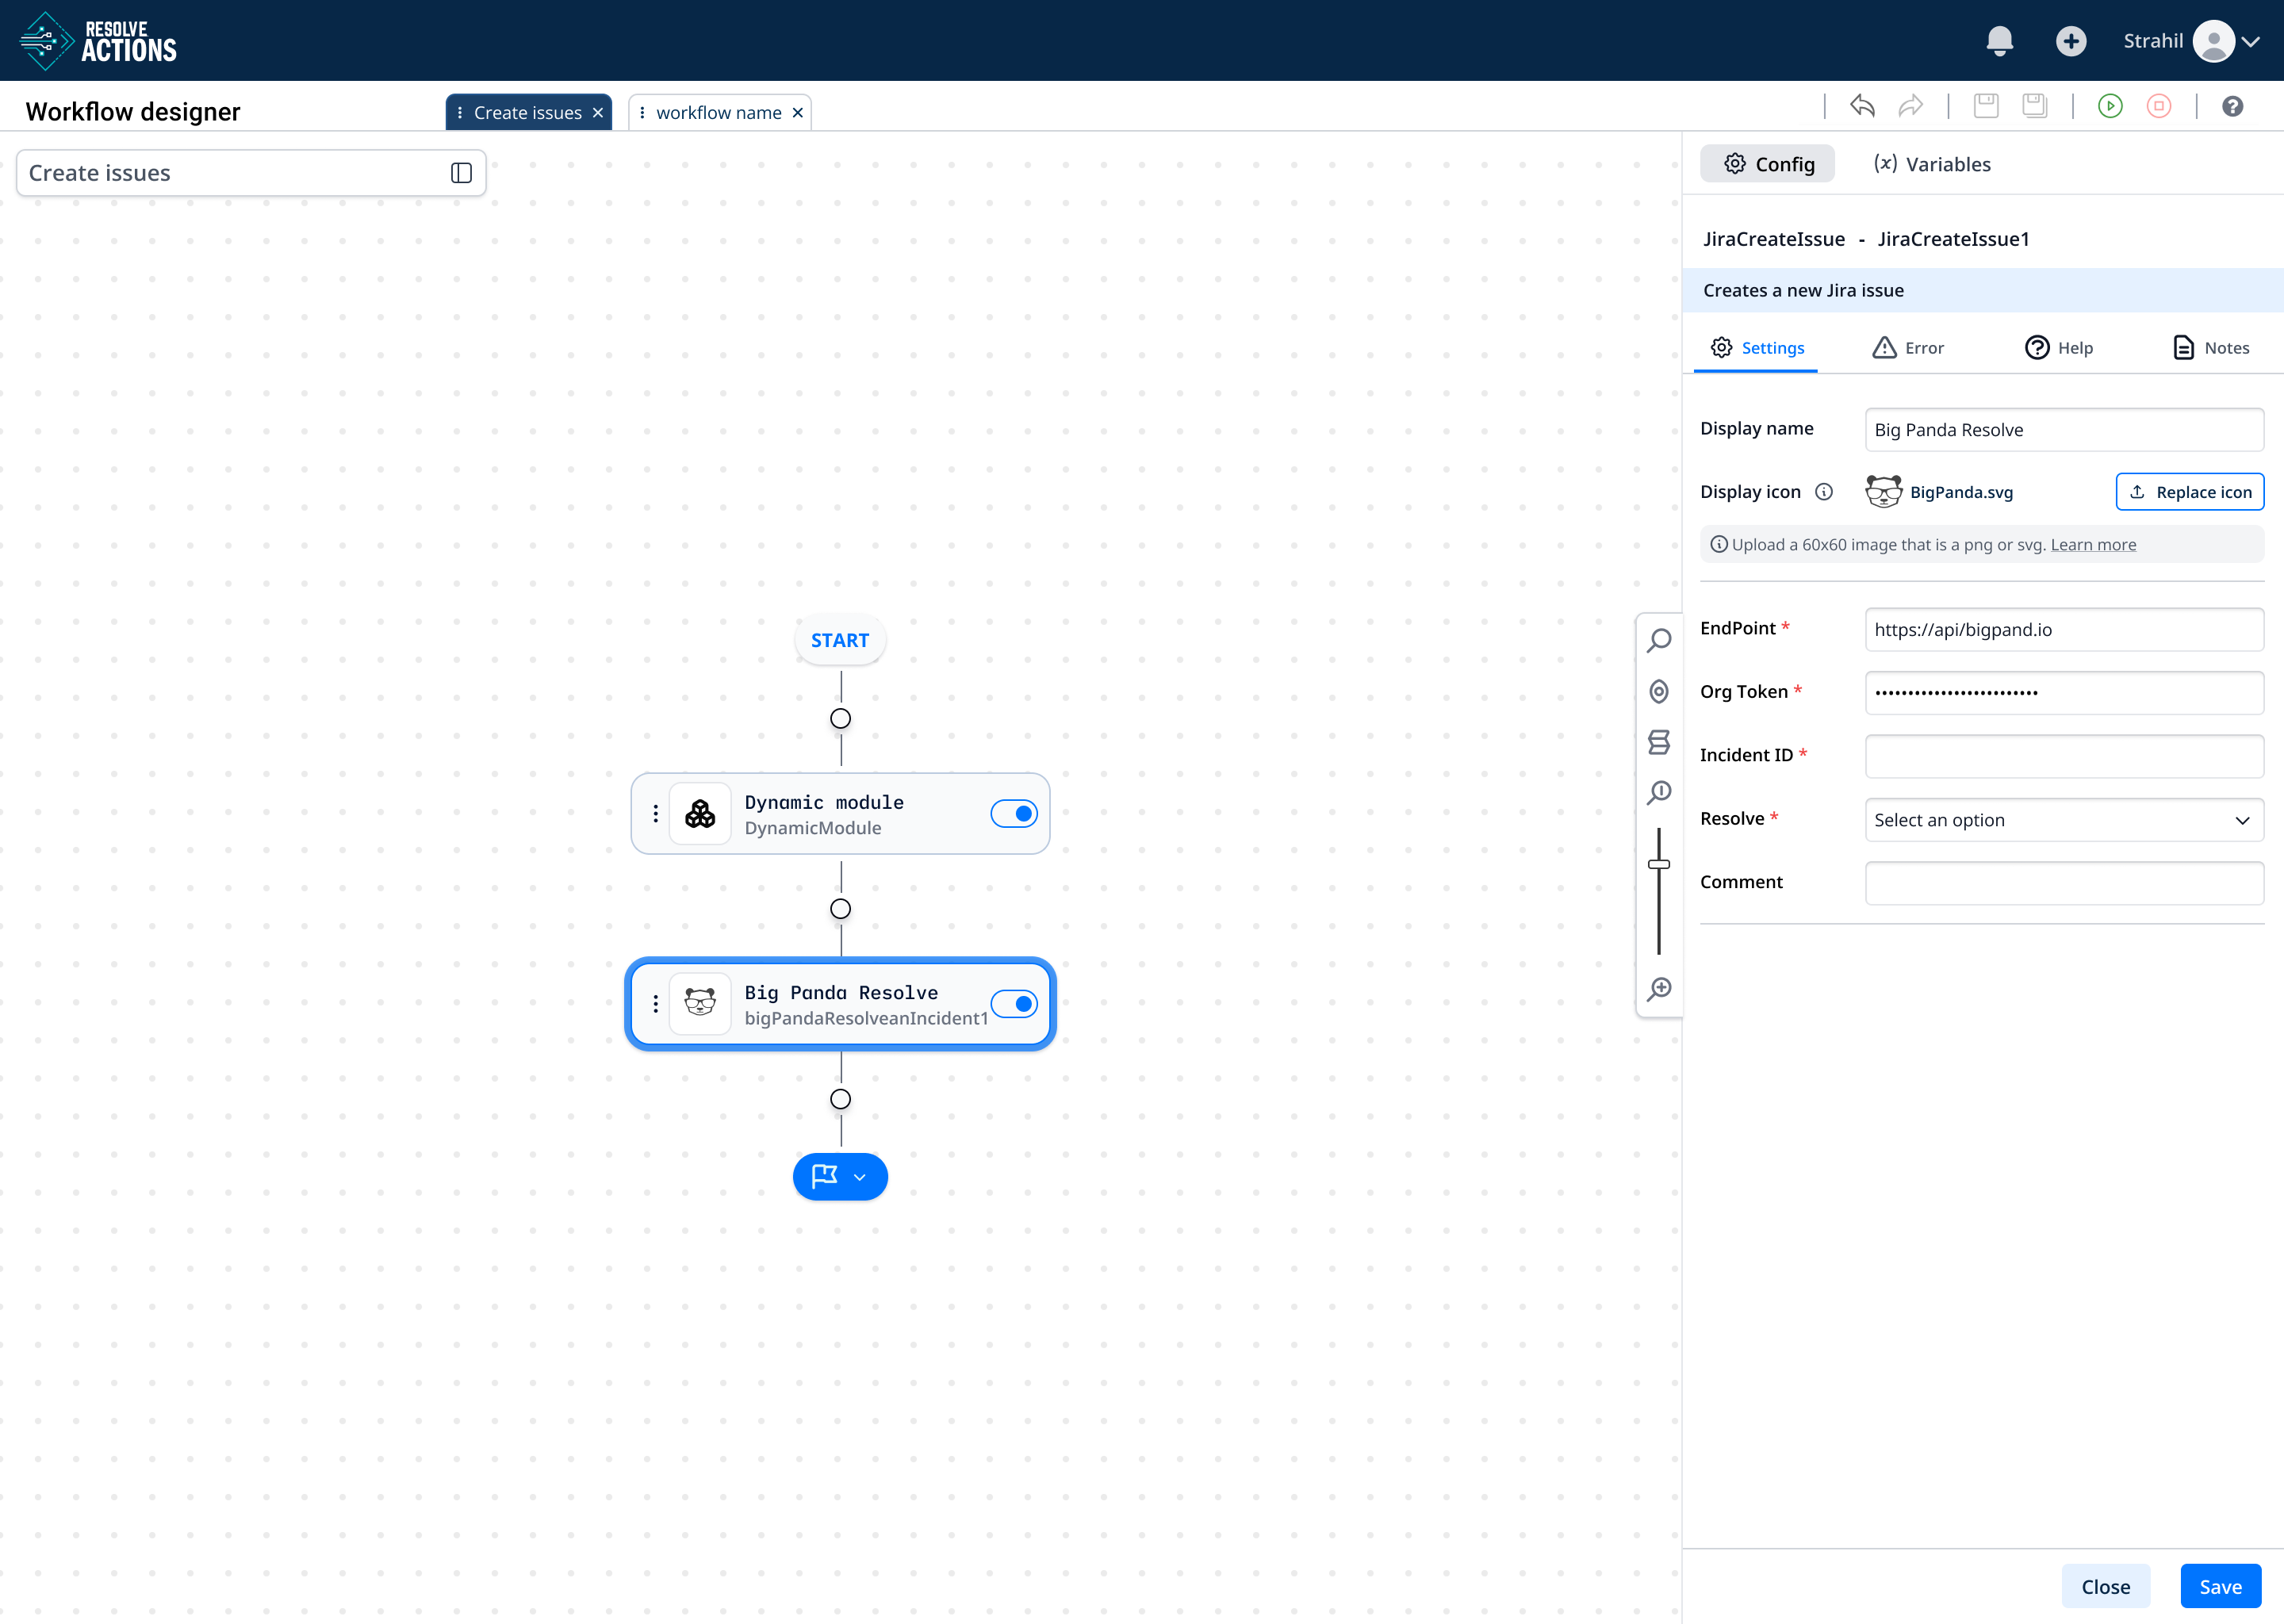2284x1624 pixels.
Task: Turn off the Big Panda Resolve toggle
Action: pyautogui.click(x=1013, y=1004)
